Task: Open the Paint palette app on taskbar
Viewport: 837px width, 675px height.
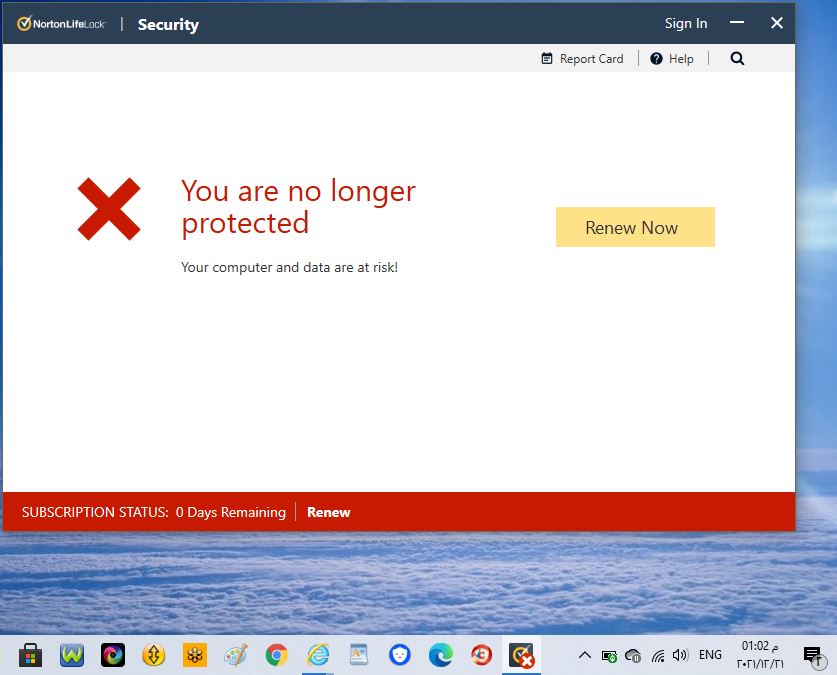Action: (235, 655)
